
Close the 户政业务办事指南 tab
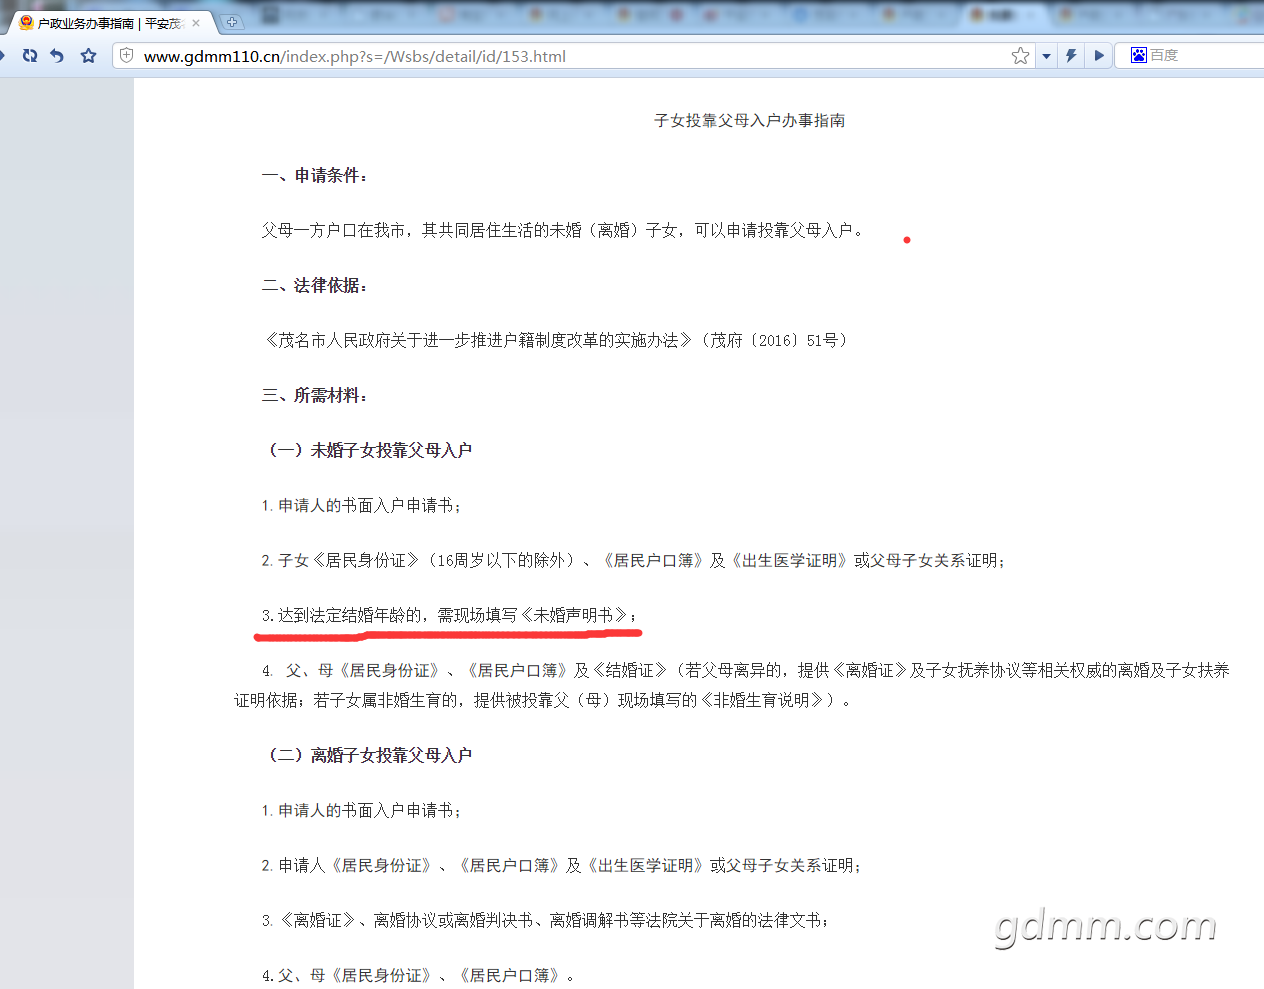coord(196,23)
